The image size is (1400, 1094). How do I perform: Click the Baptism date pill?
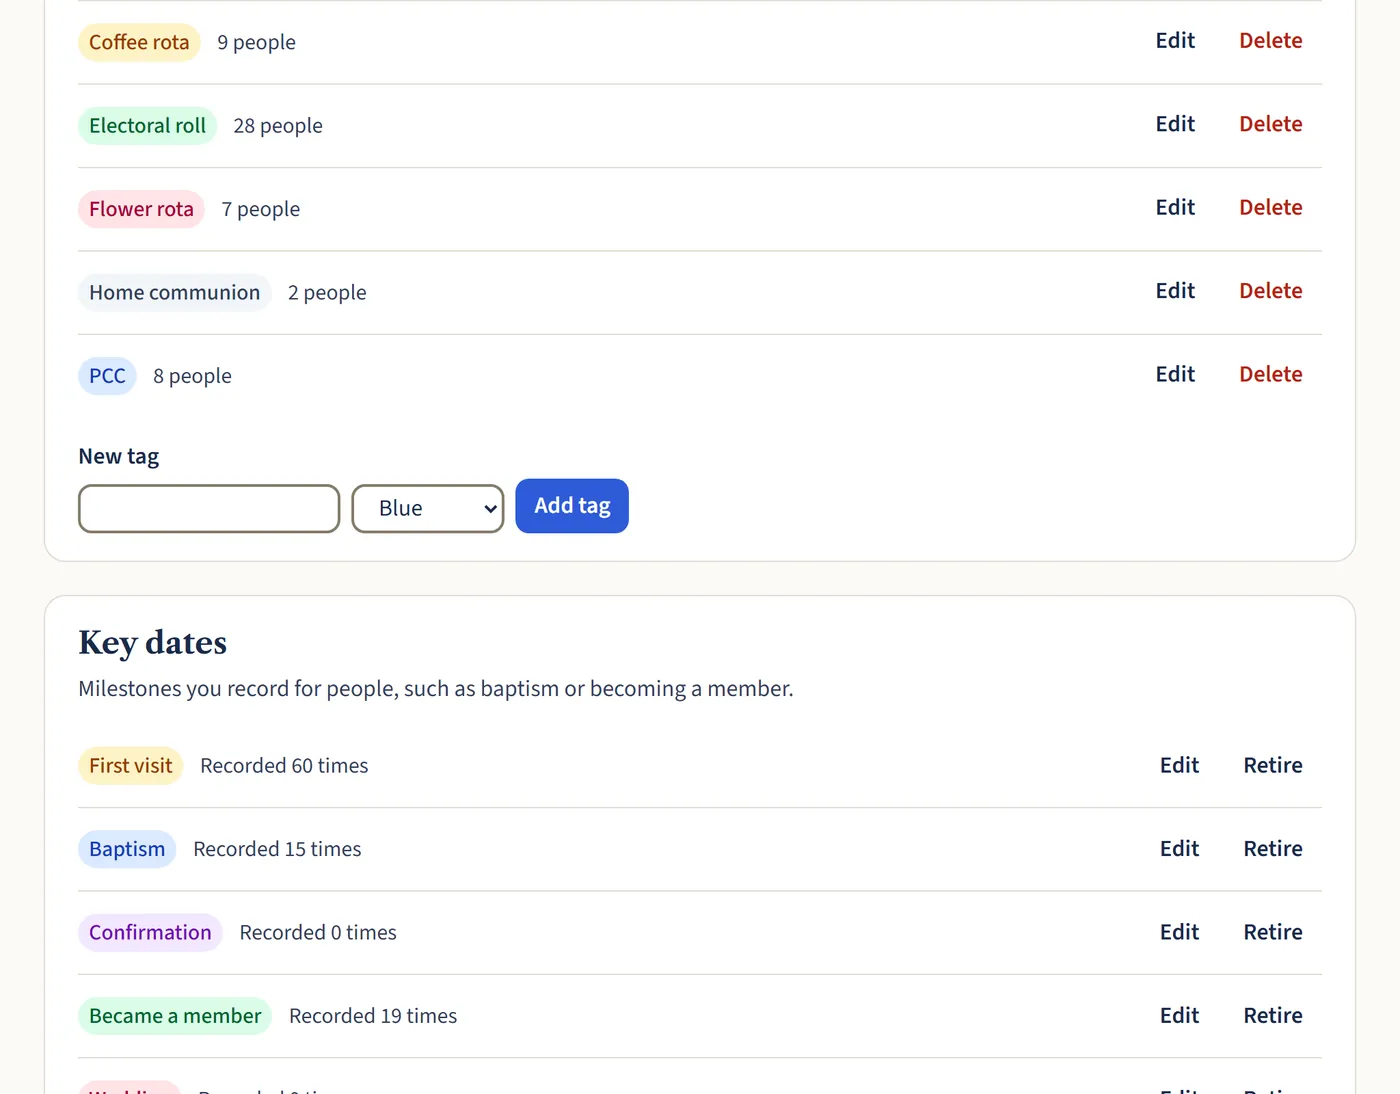[x=127, y=849]
